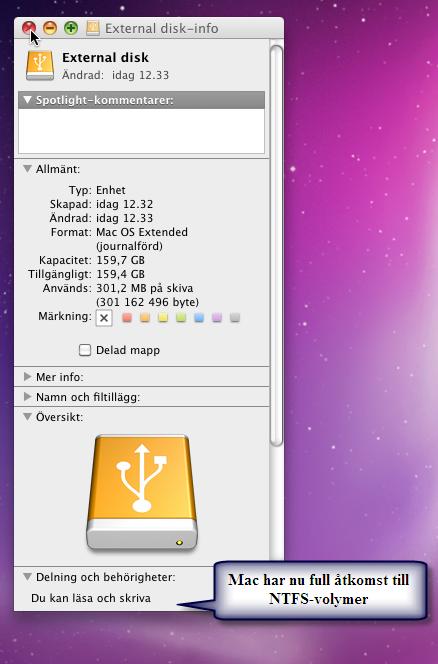Click the Skapad value idag 12.32
This screenshot has height=664, width=438.
click(125, 204)
